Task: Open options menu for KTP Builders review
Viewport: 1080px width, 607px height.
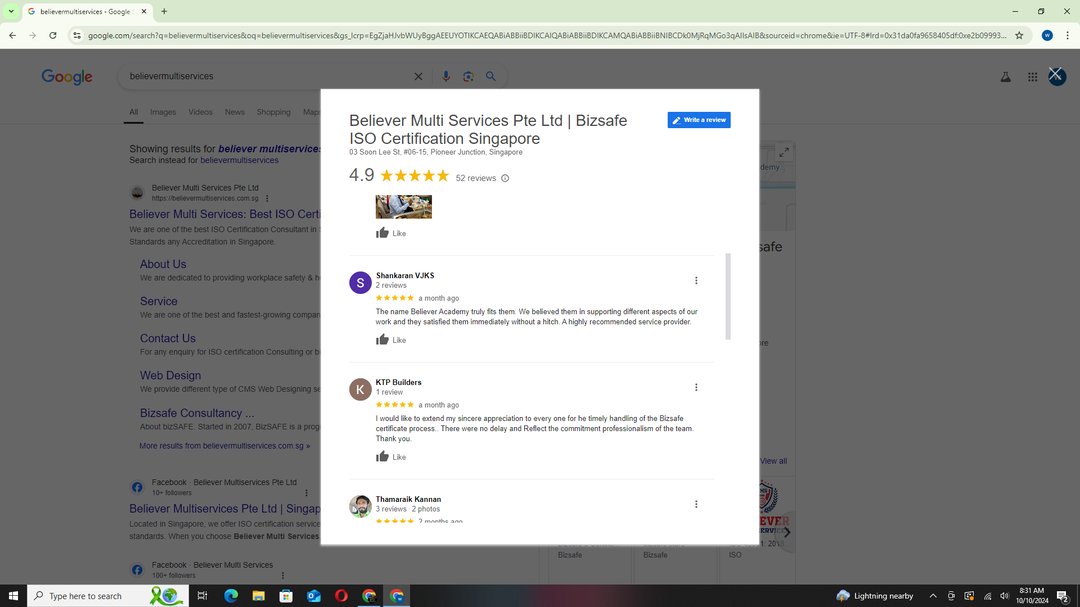Action: pos(696,387)
